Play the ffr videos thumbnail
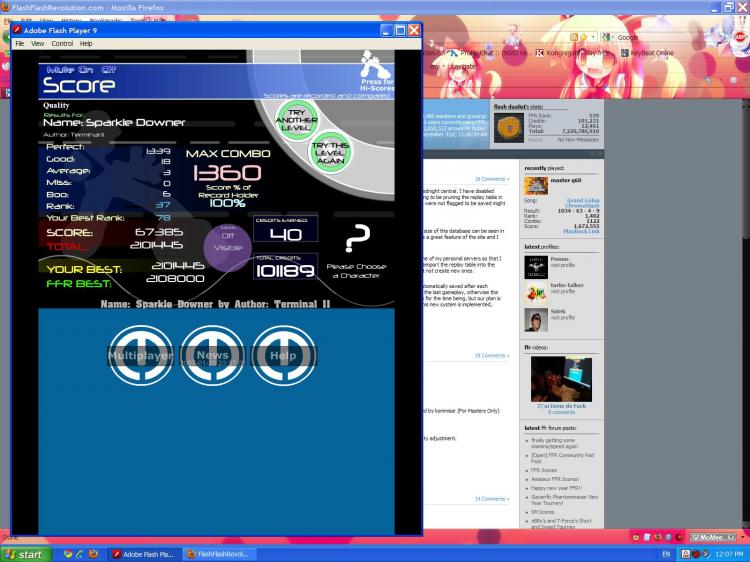This screenshot has height=562, width=750. 562,379
